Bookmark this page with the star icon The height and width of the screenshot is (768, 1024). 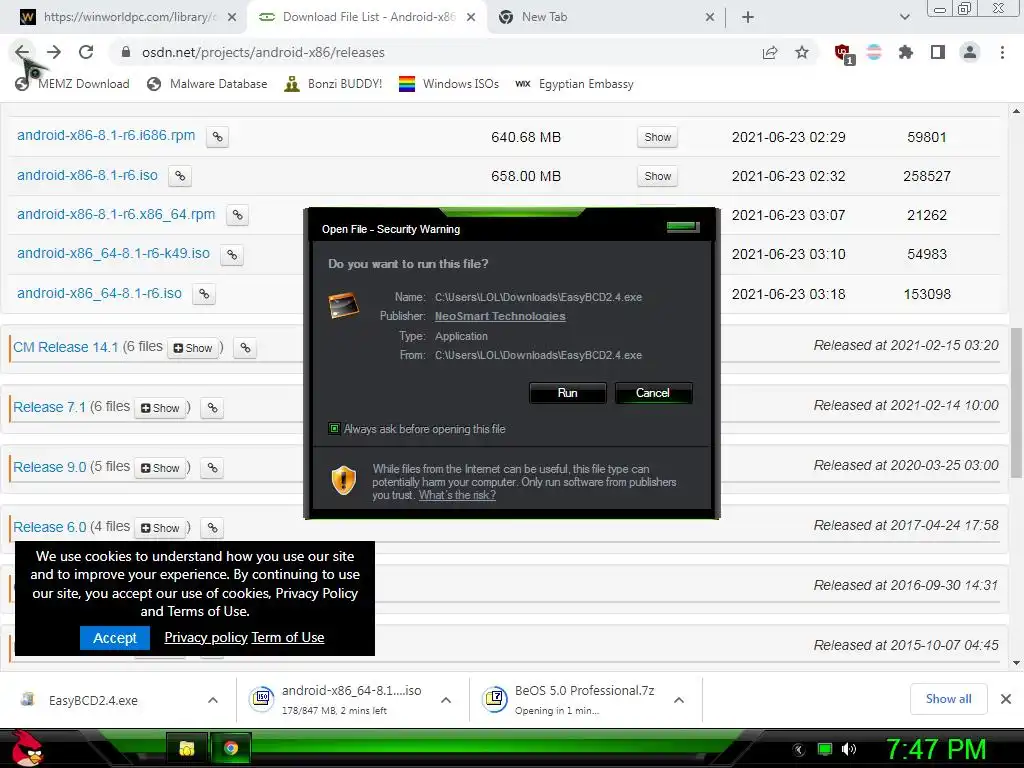[802, 52]
